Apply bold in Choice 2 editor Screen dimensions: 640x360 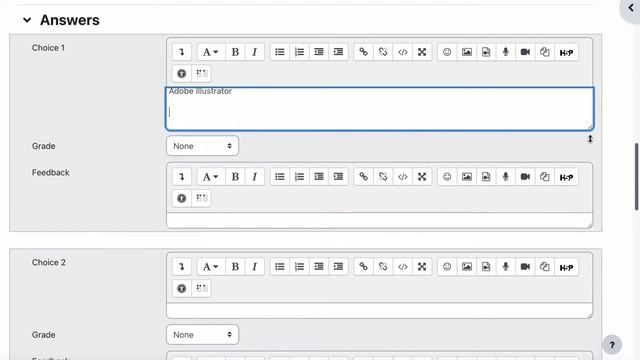point(235,267)
